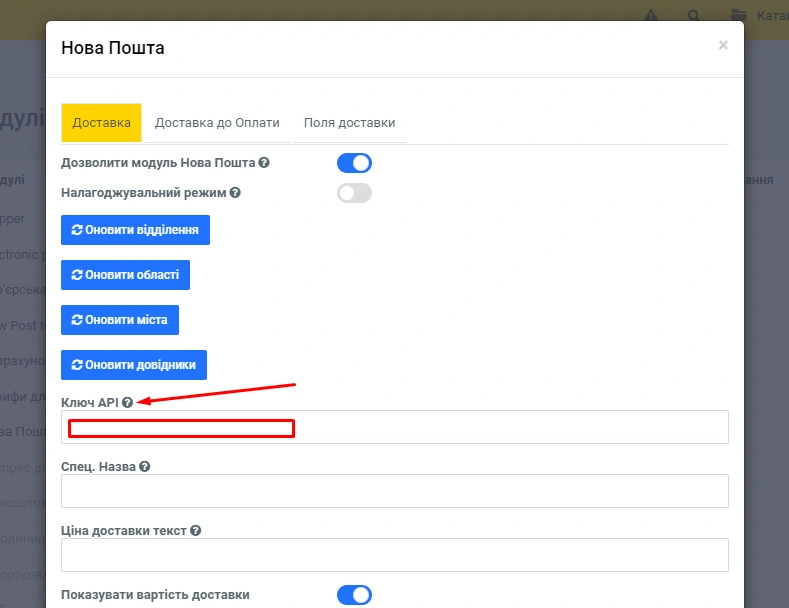The height and width of the screenshot is (608, 789).
Task: Click help icon next to Ключ API
Action: 127,402
